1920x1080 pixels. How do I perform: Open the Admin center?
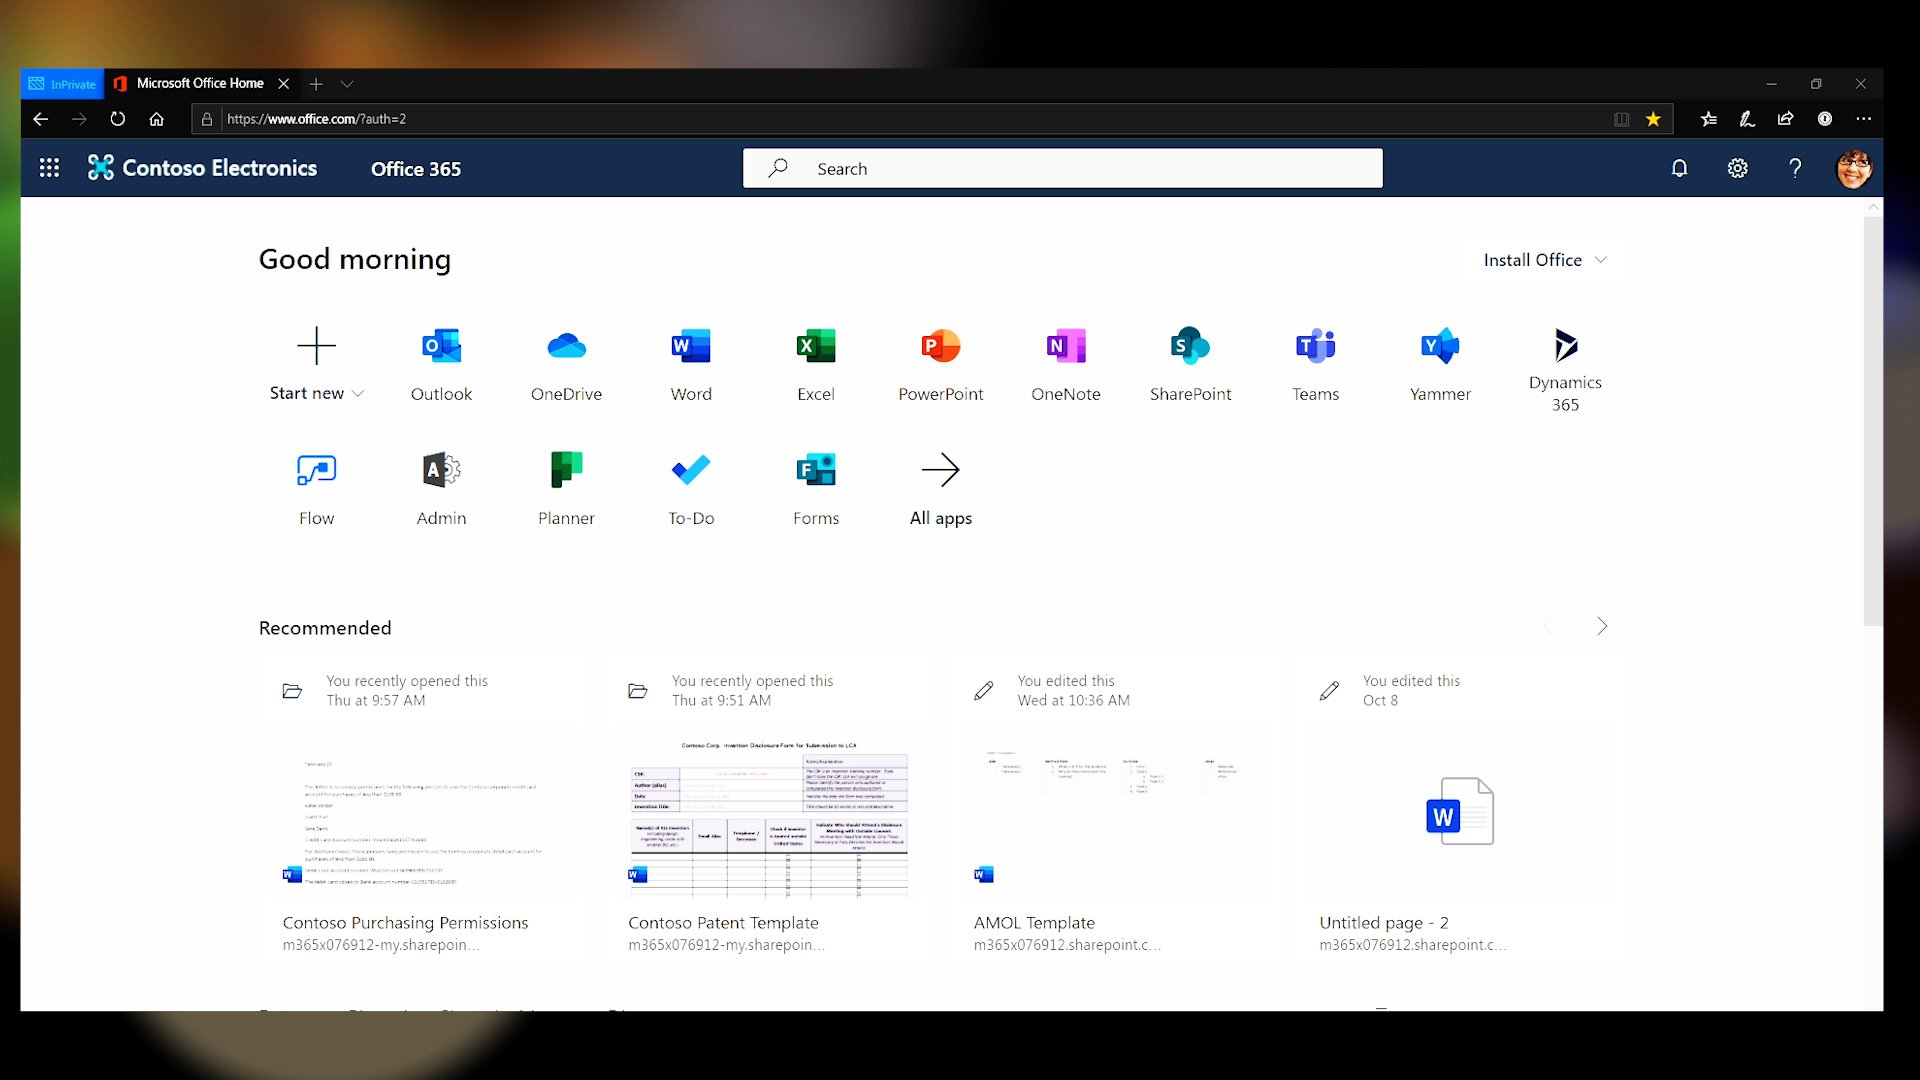[x=441, y=489]
